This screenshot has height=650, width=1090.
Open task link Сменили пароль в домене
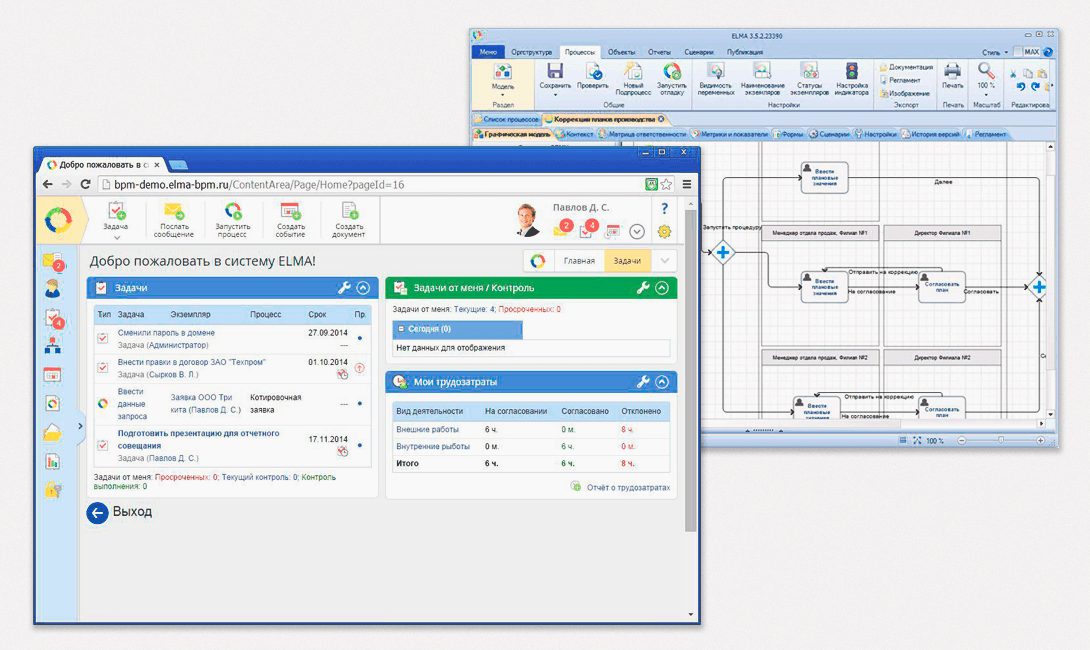166,333
